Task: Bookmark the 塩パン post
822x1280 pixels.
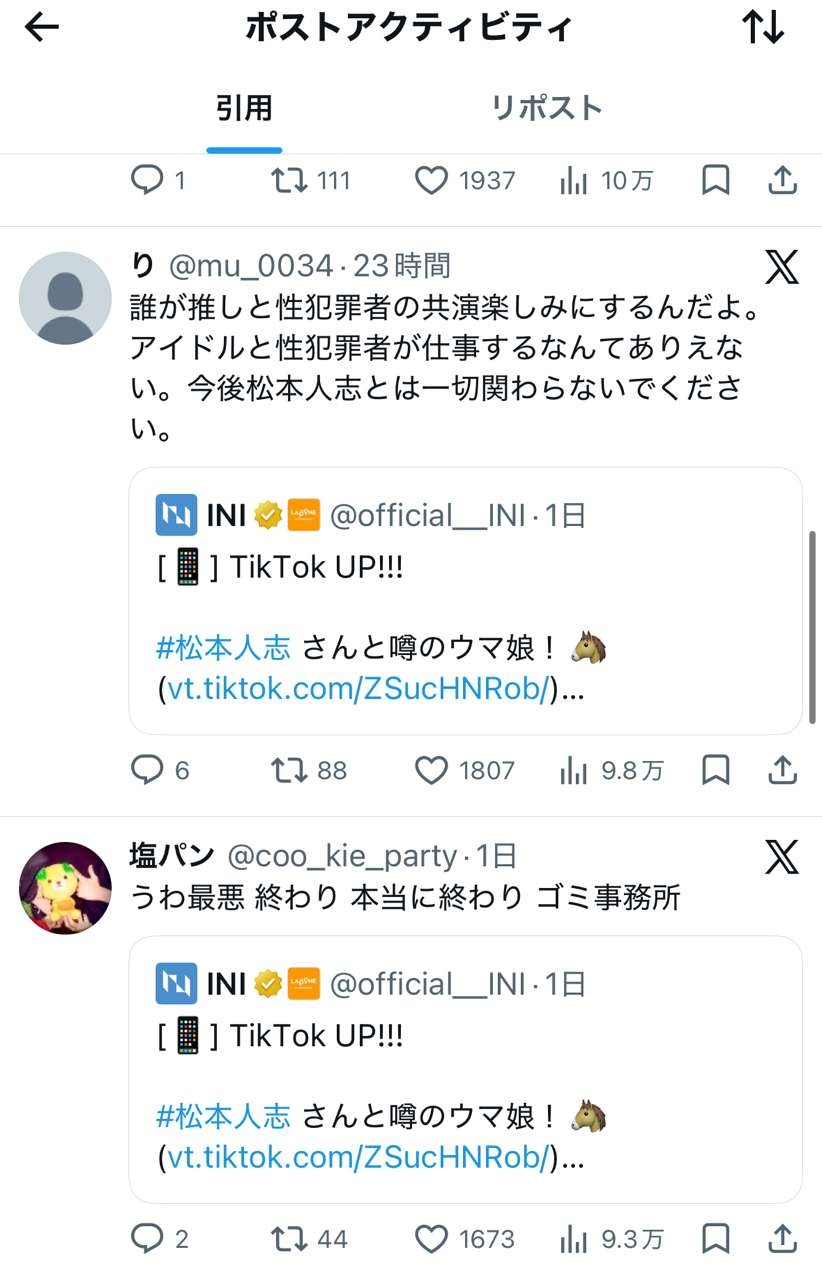Action: (716, 1239)
